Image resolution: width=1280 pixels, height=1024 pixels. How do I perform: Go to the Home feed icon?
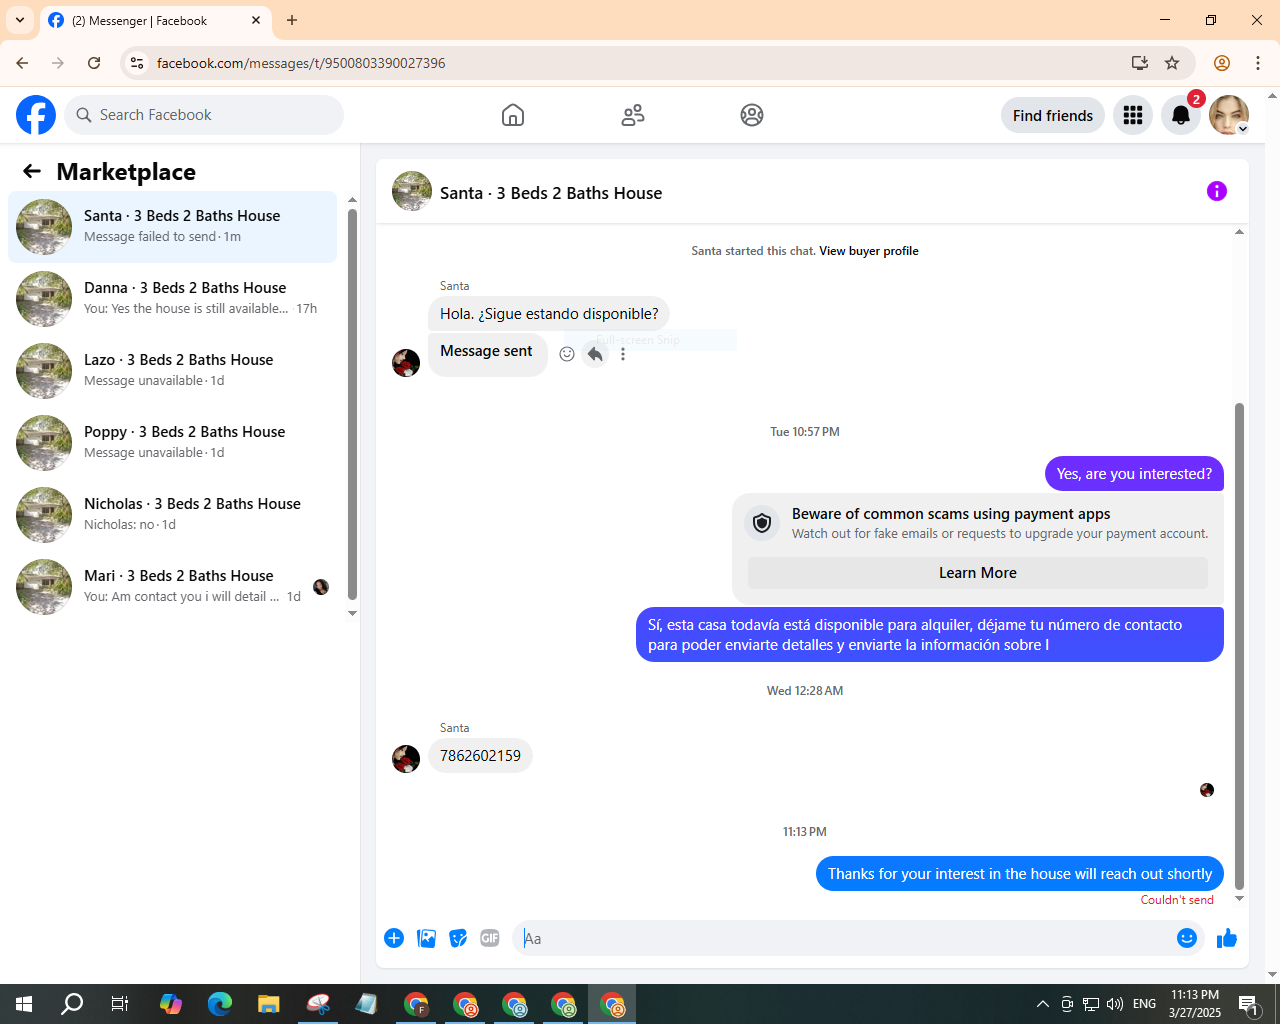coord(513,115)
